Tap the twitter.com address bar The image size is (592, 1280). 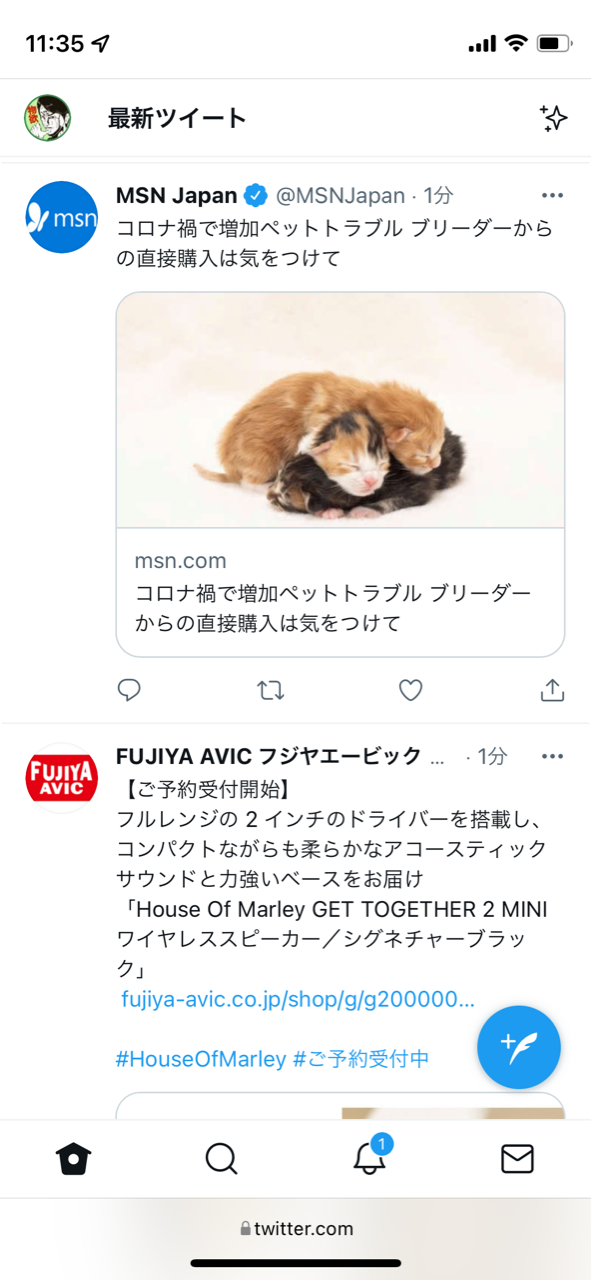click(x=296, y=1229)
